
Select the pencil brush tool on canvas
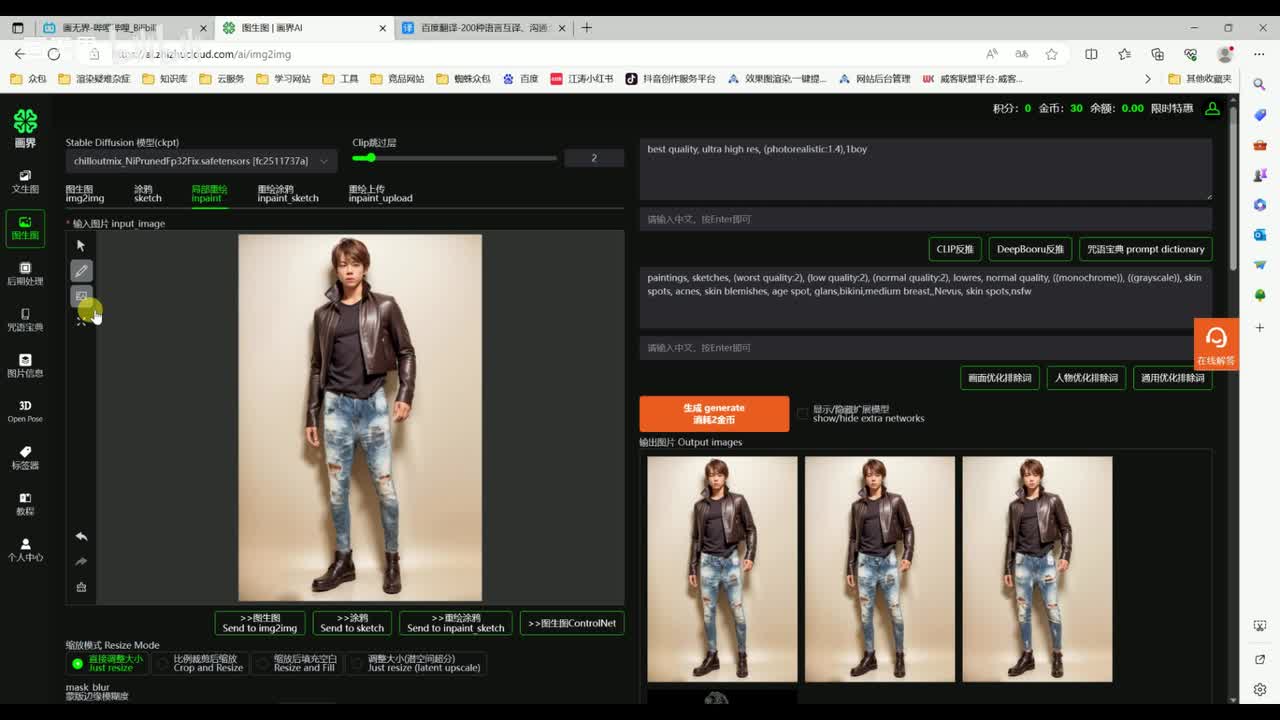81,270
